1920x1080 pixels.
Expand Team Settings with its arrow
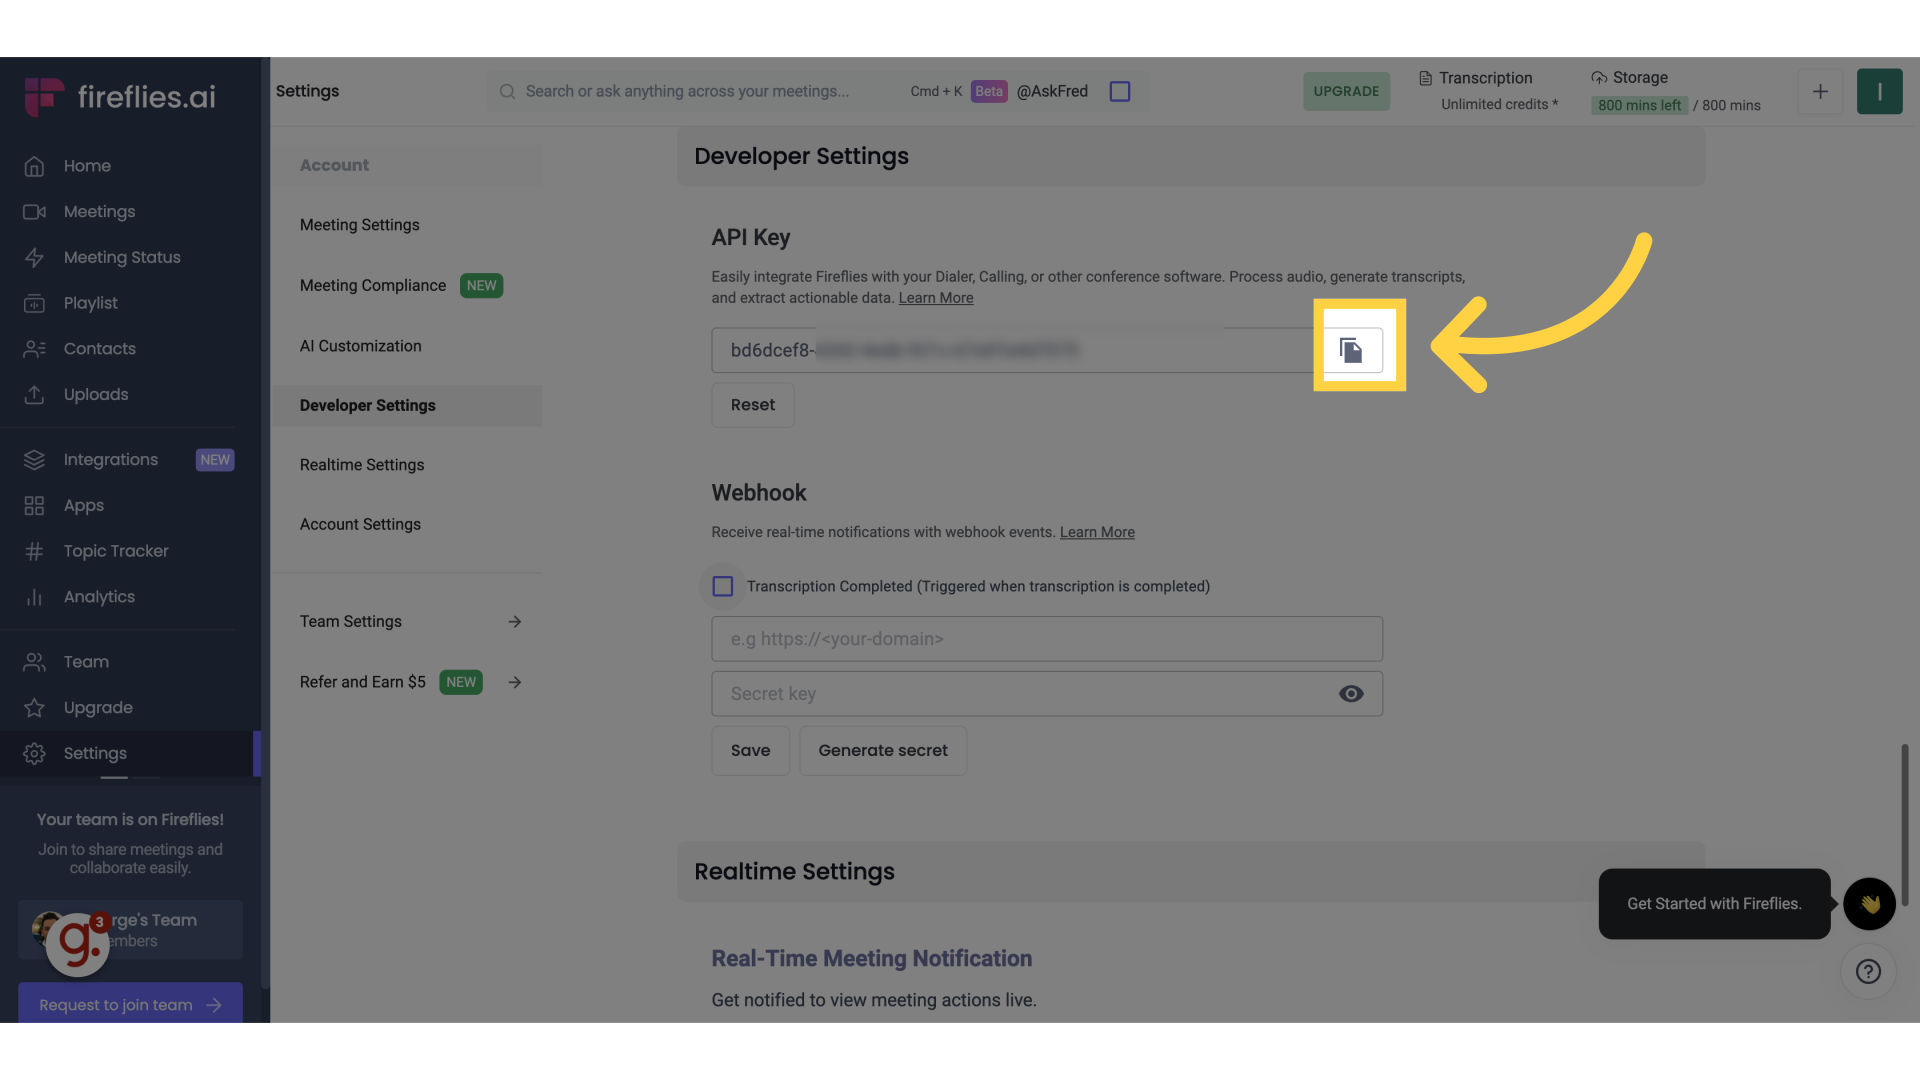514,621
